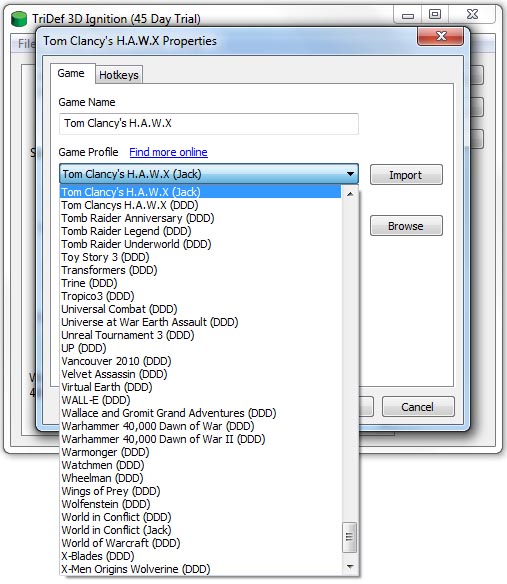The height and width of the screenshot is (584, 507).
Task: Choose Wheelman (DDD) profile
Action: [201, 478]
